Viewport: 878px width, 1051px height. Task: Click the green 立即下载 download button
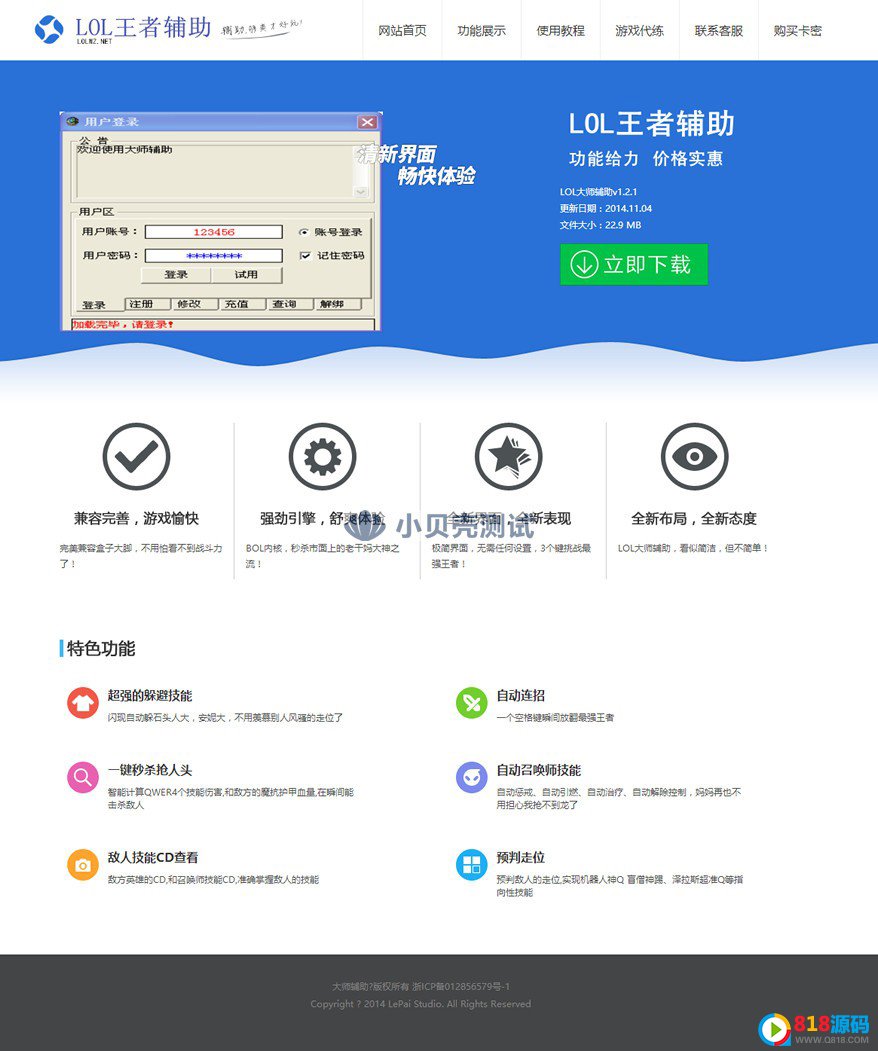coord(633,264)
